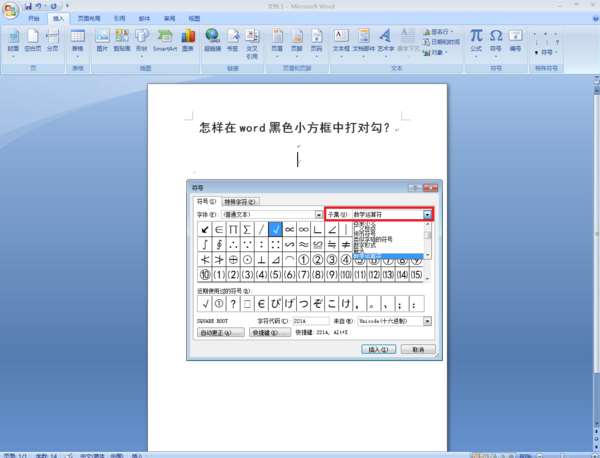Image resolution: width=600 pixels, height=458 pixels.
Task: Click the Quick Parts (文档部件) icon
Action: pos(364,43)
